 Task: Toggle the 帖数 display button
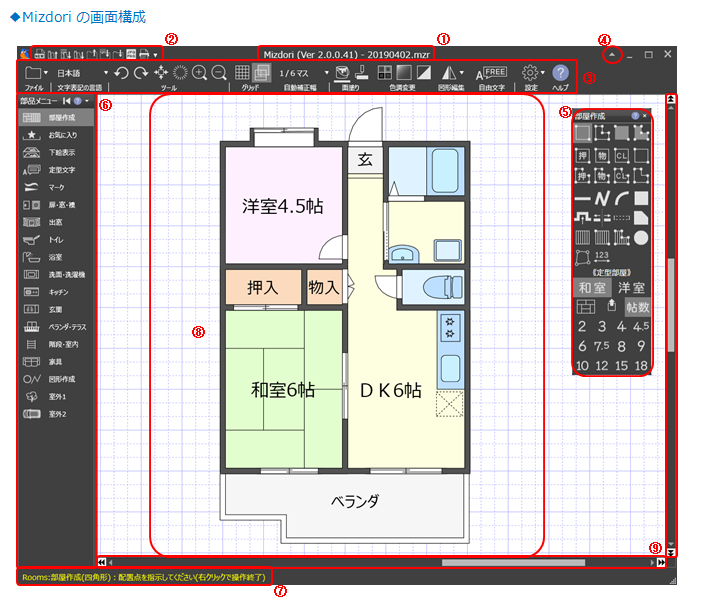coord(638,307)
